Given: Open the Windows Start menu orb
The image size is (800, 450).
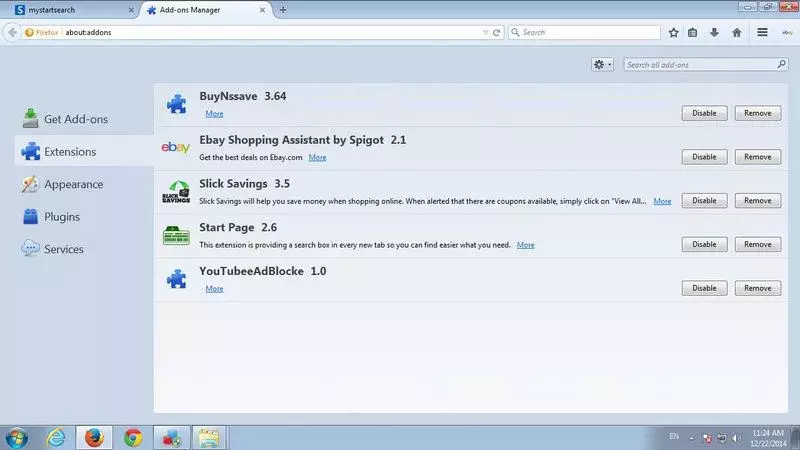Looking at the screenshot, I should pos(16,438).
